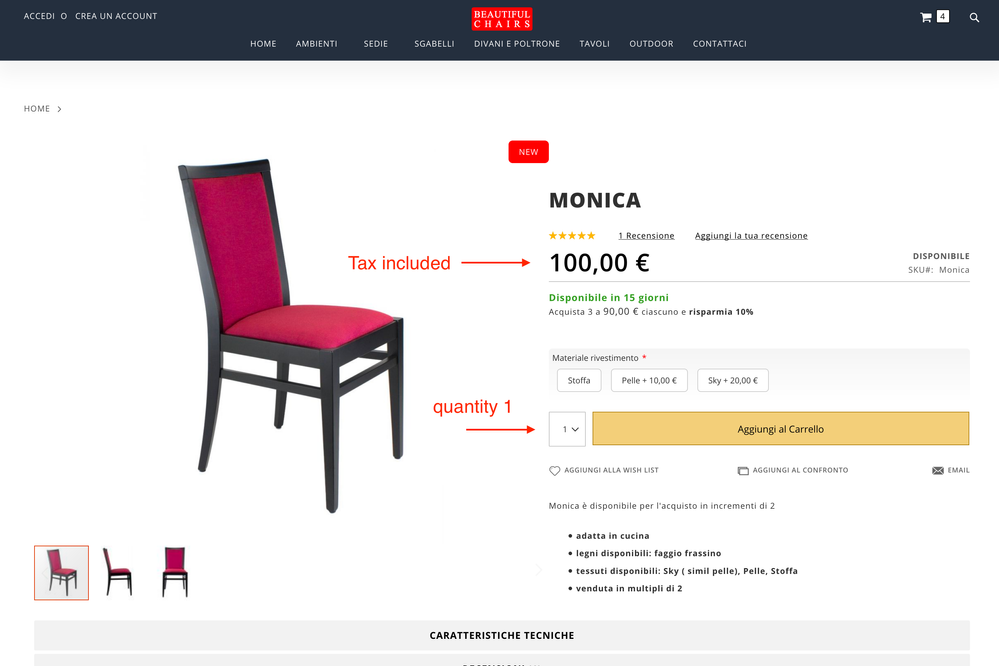
Task: Open the Divani e Poltrone menu
Action: (x=517, y=44)
